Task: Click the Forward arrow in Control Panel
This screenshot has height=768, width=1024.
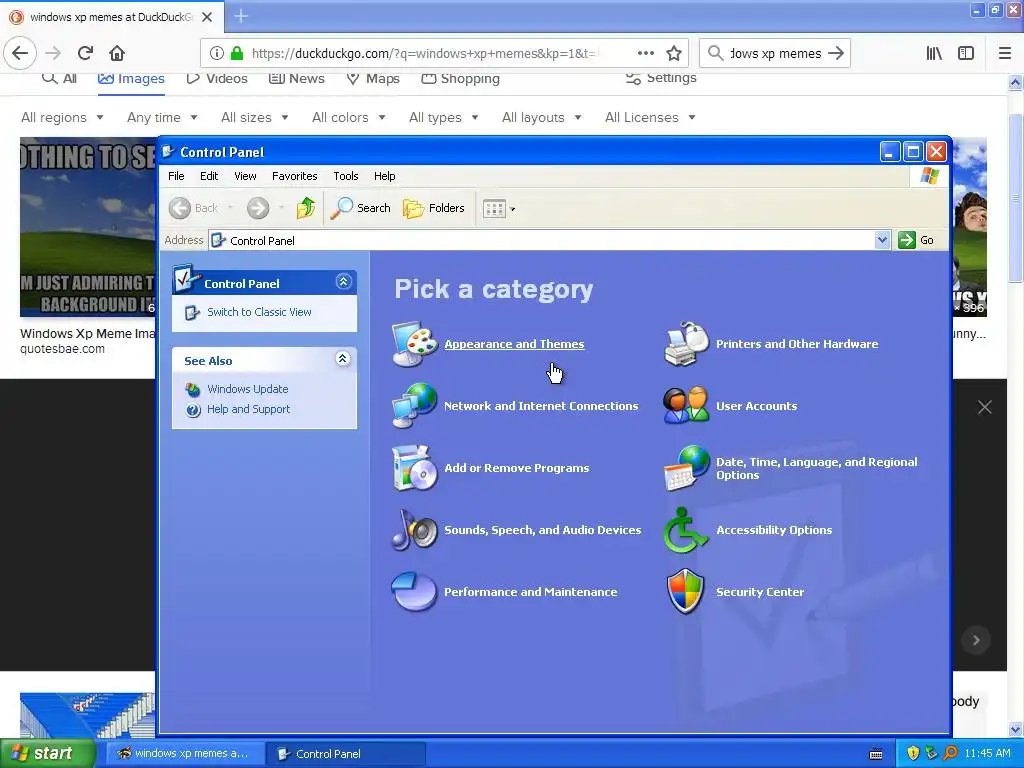Action: [258, 208]
